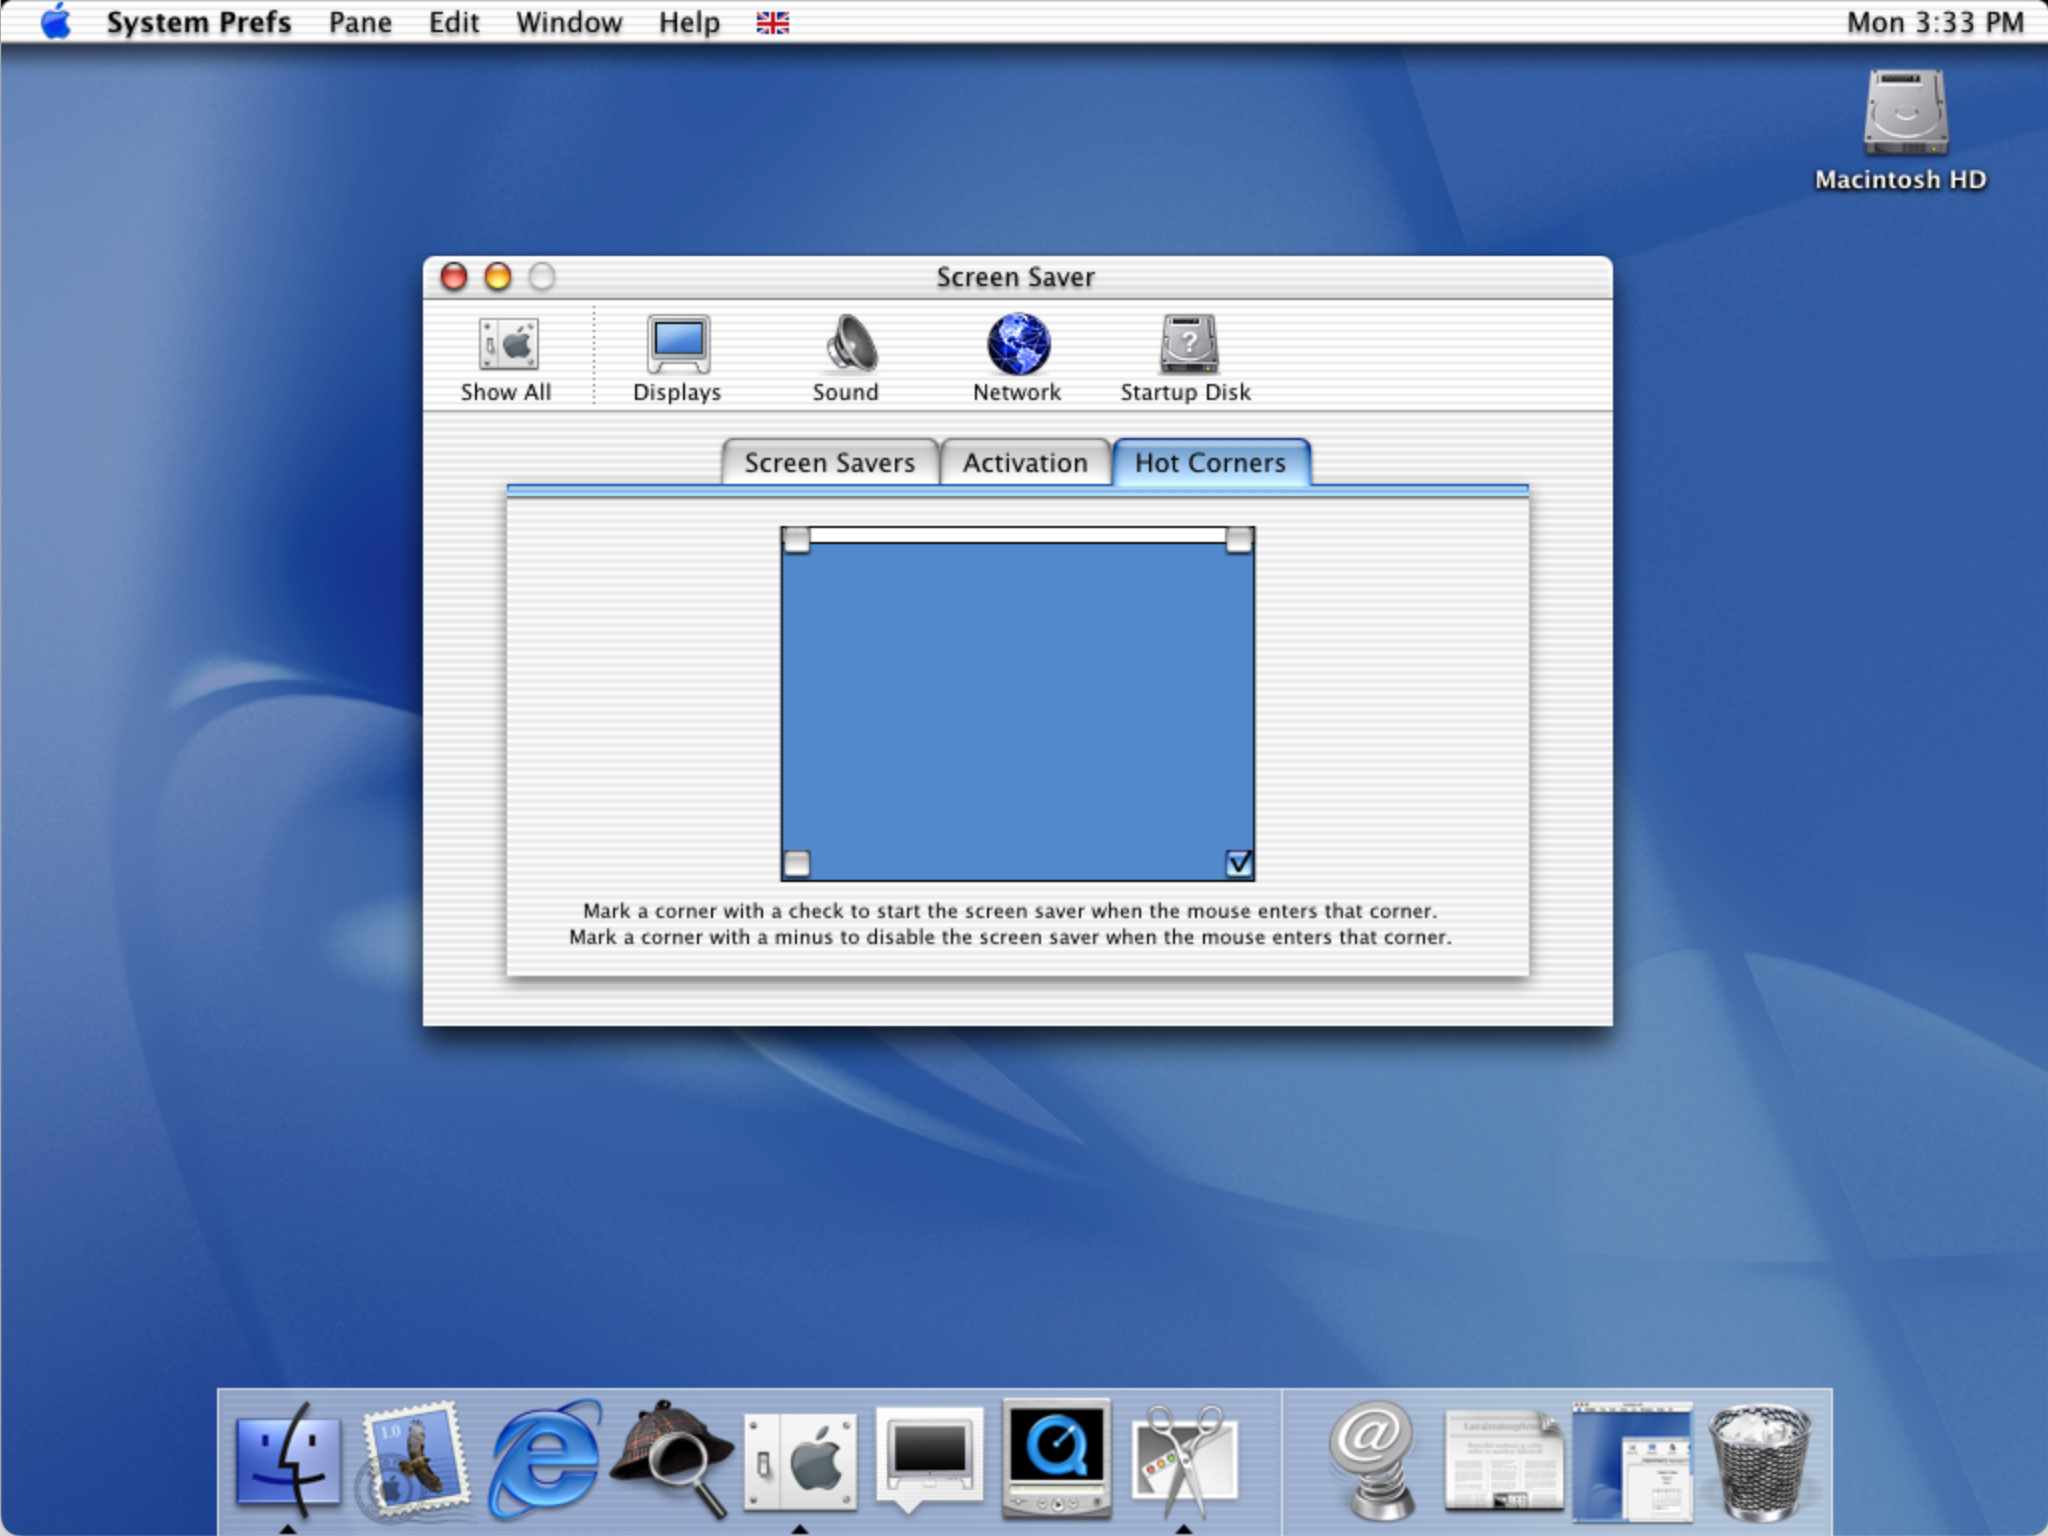Open the Displays preference pane
This screenshot has height=1536, width=2048.
click(677, 359)
